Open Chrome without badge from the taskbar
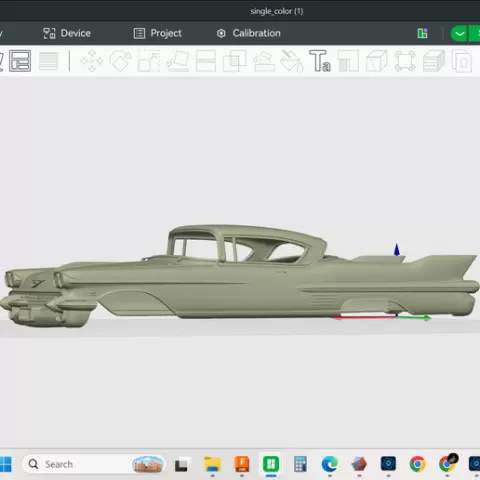The image size is (480, 480). click(x=418, y=464)
